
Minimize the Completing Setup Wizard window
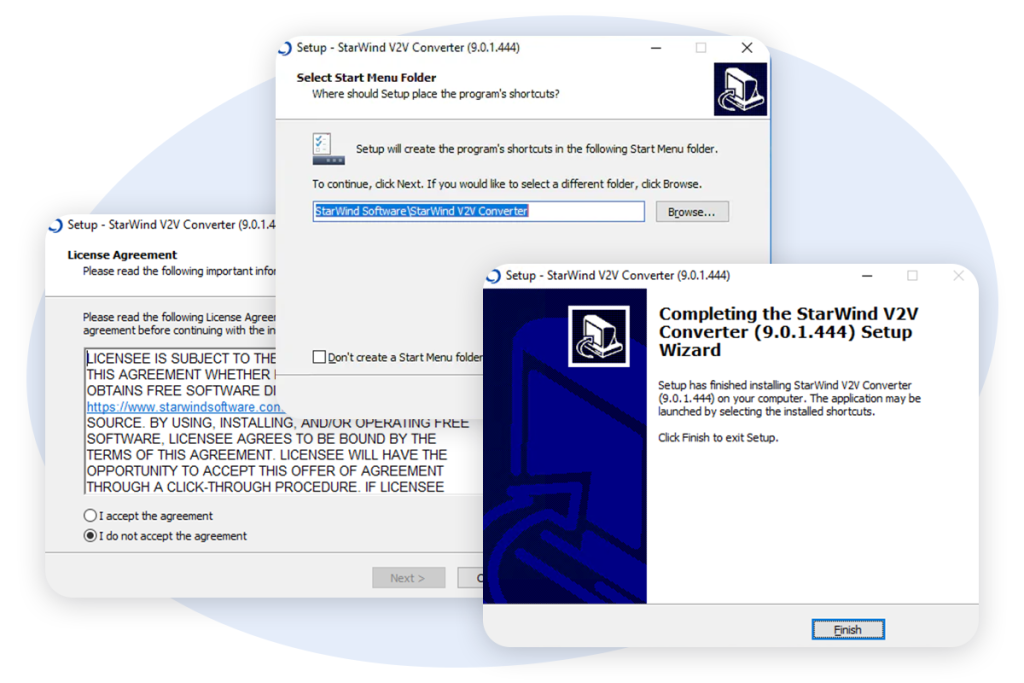tap(866, 276)
